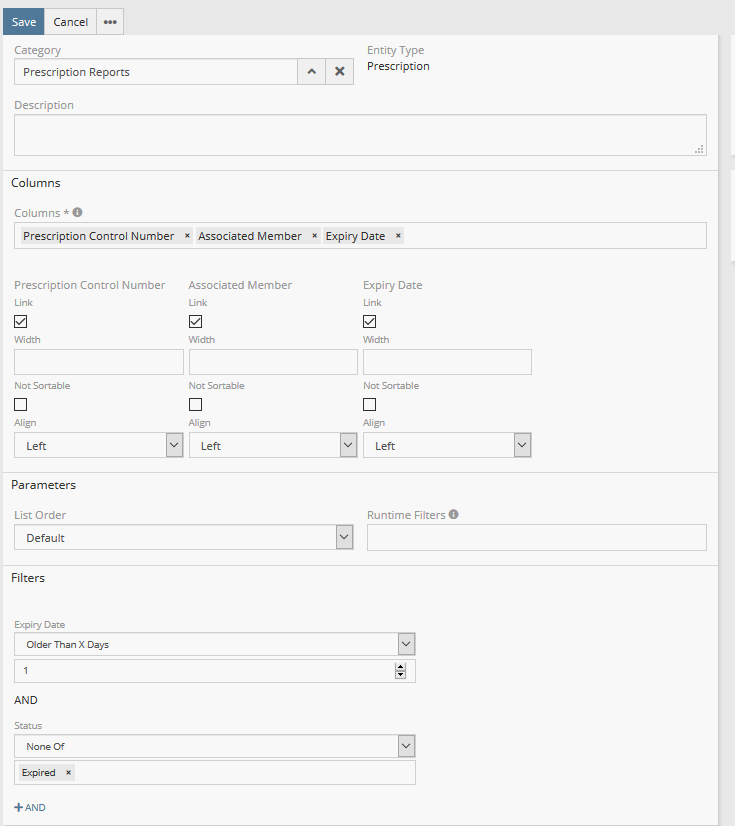Uncheck Link for Prescription Control Number
This screenshot has width=735, height=826.
pyautogui.click(x=21, y=322)
